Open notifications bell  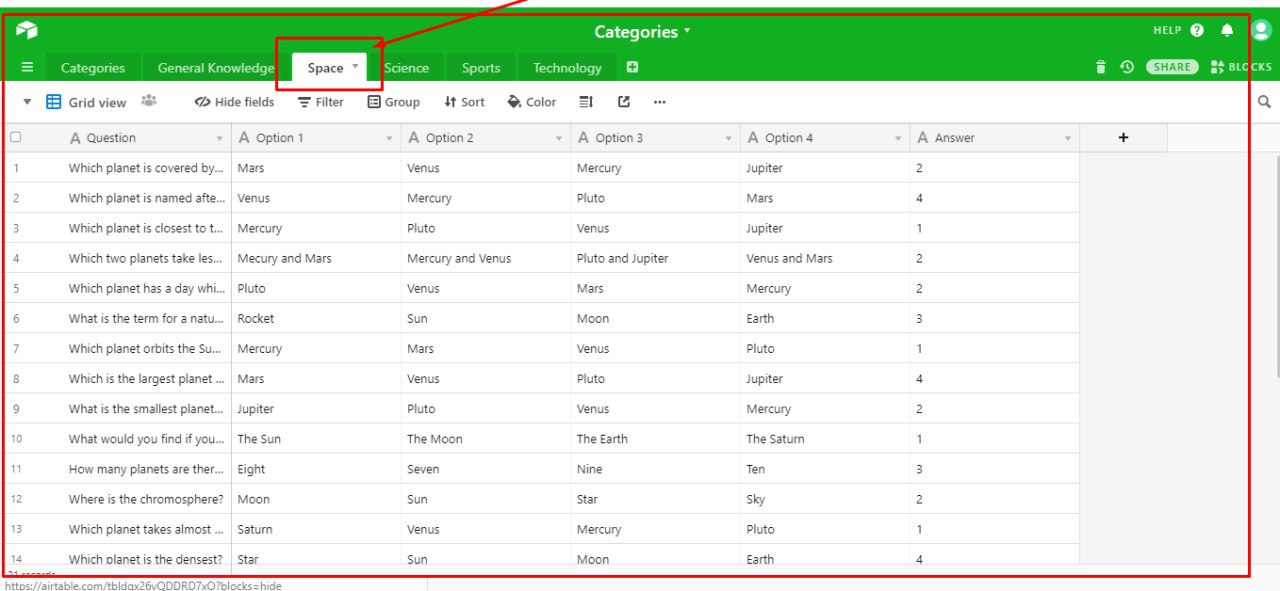(1227, 31)
